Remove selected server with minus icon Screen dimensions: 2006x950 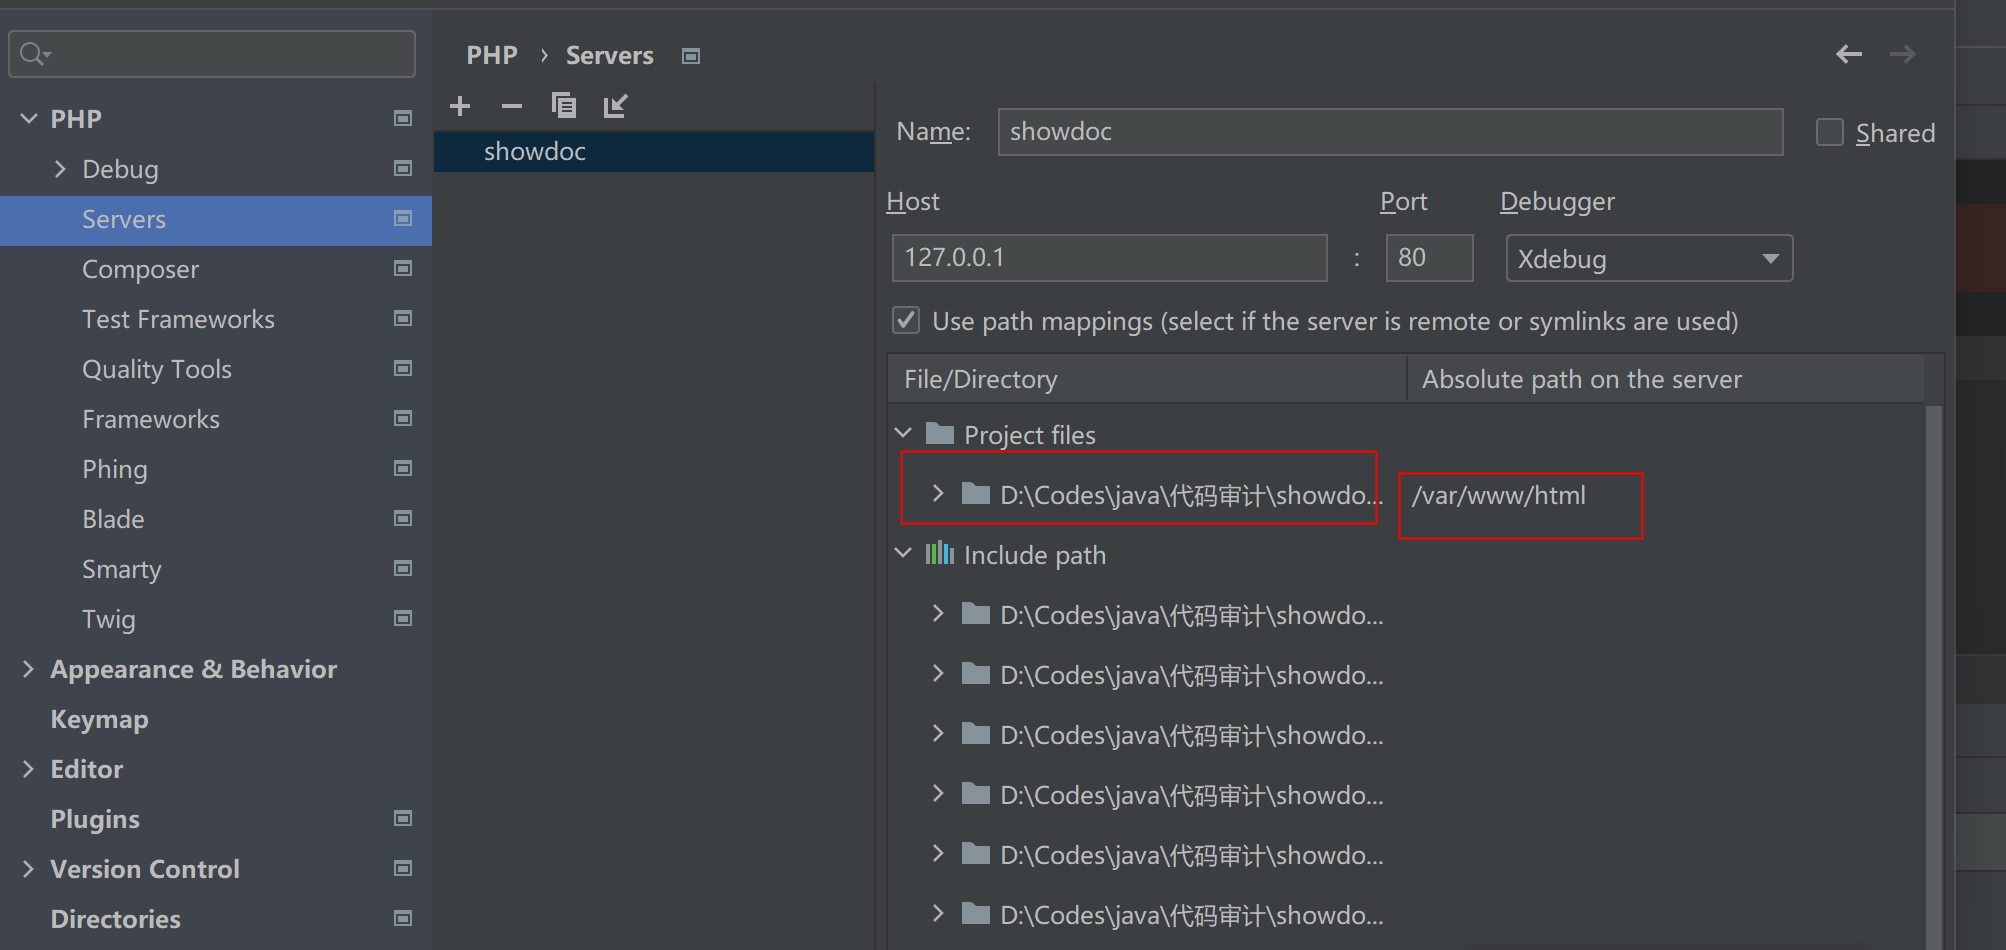click(512, 106)
